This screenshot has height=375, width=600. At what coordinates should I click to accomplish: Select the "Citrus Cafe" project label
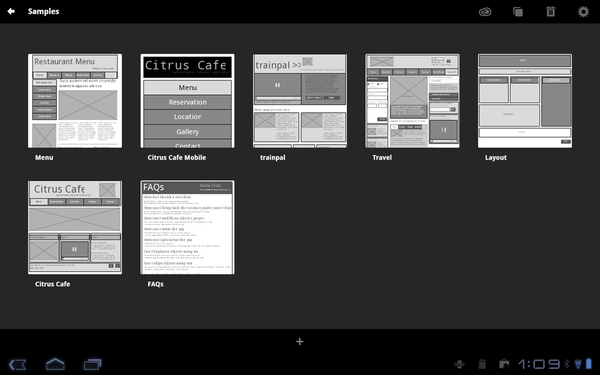click(53, 284)
